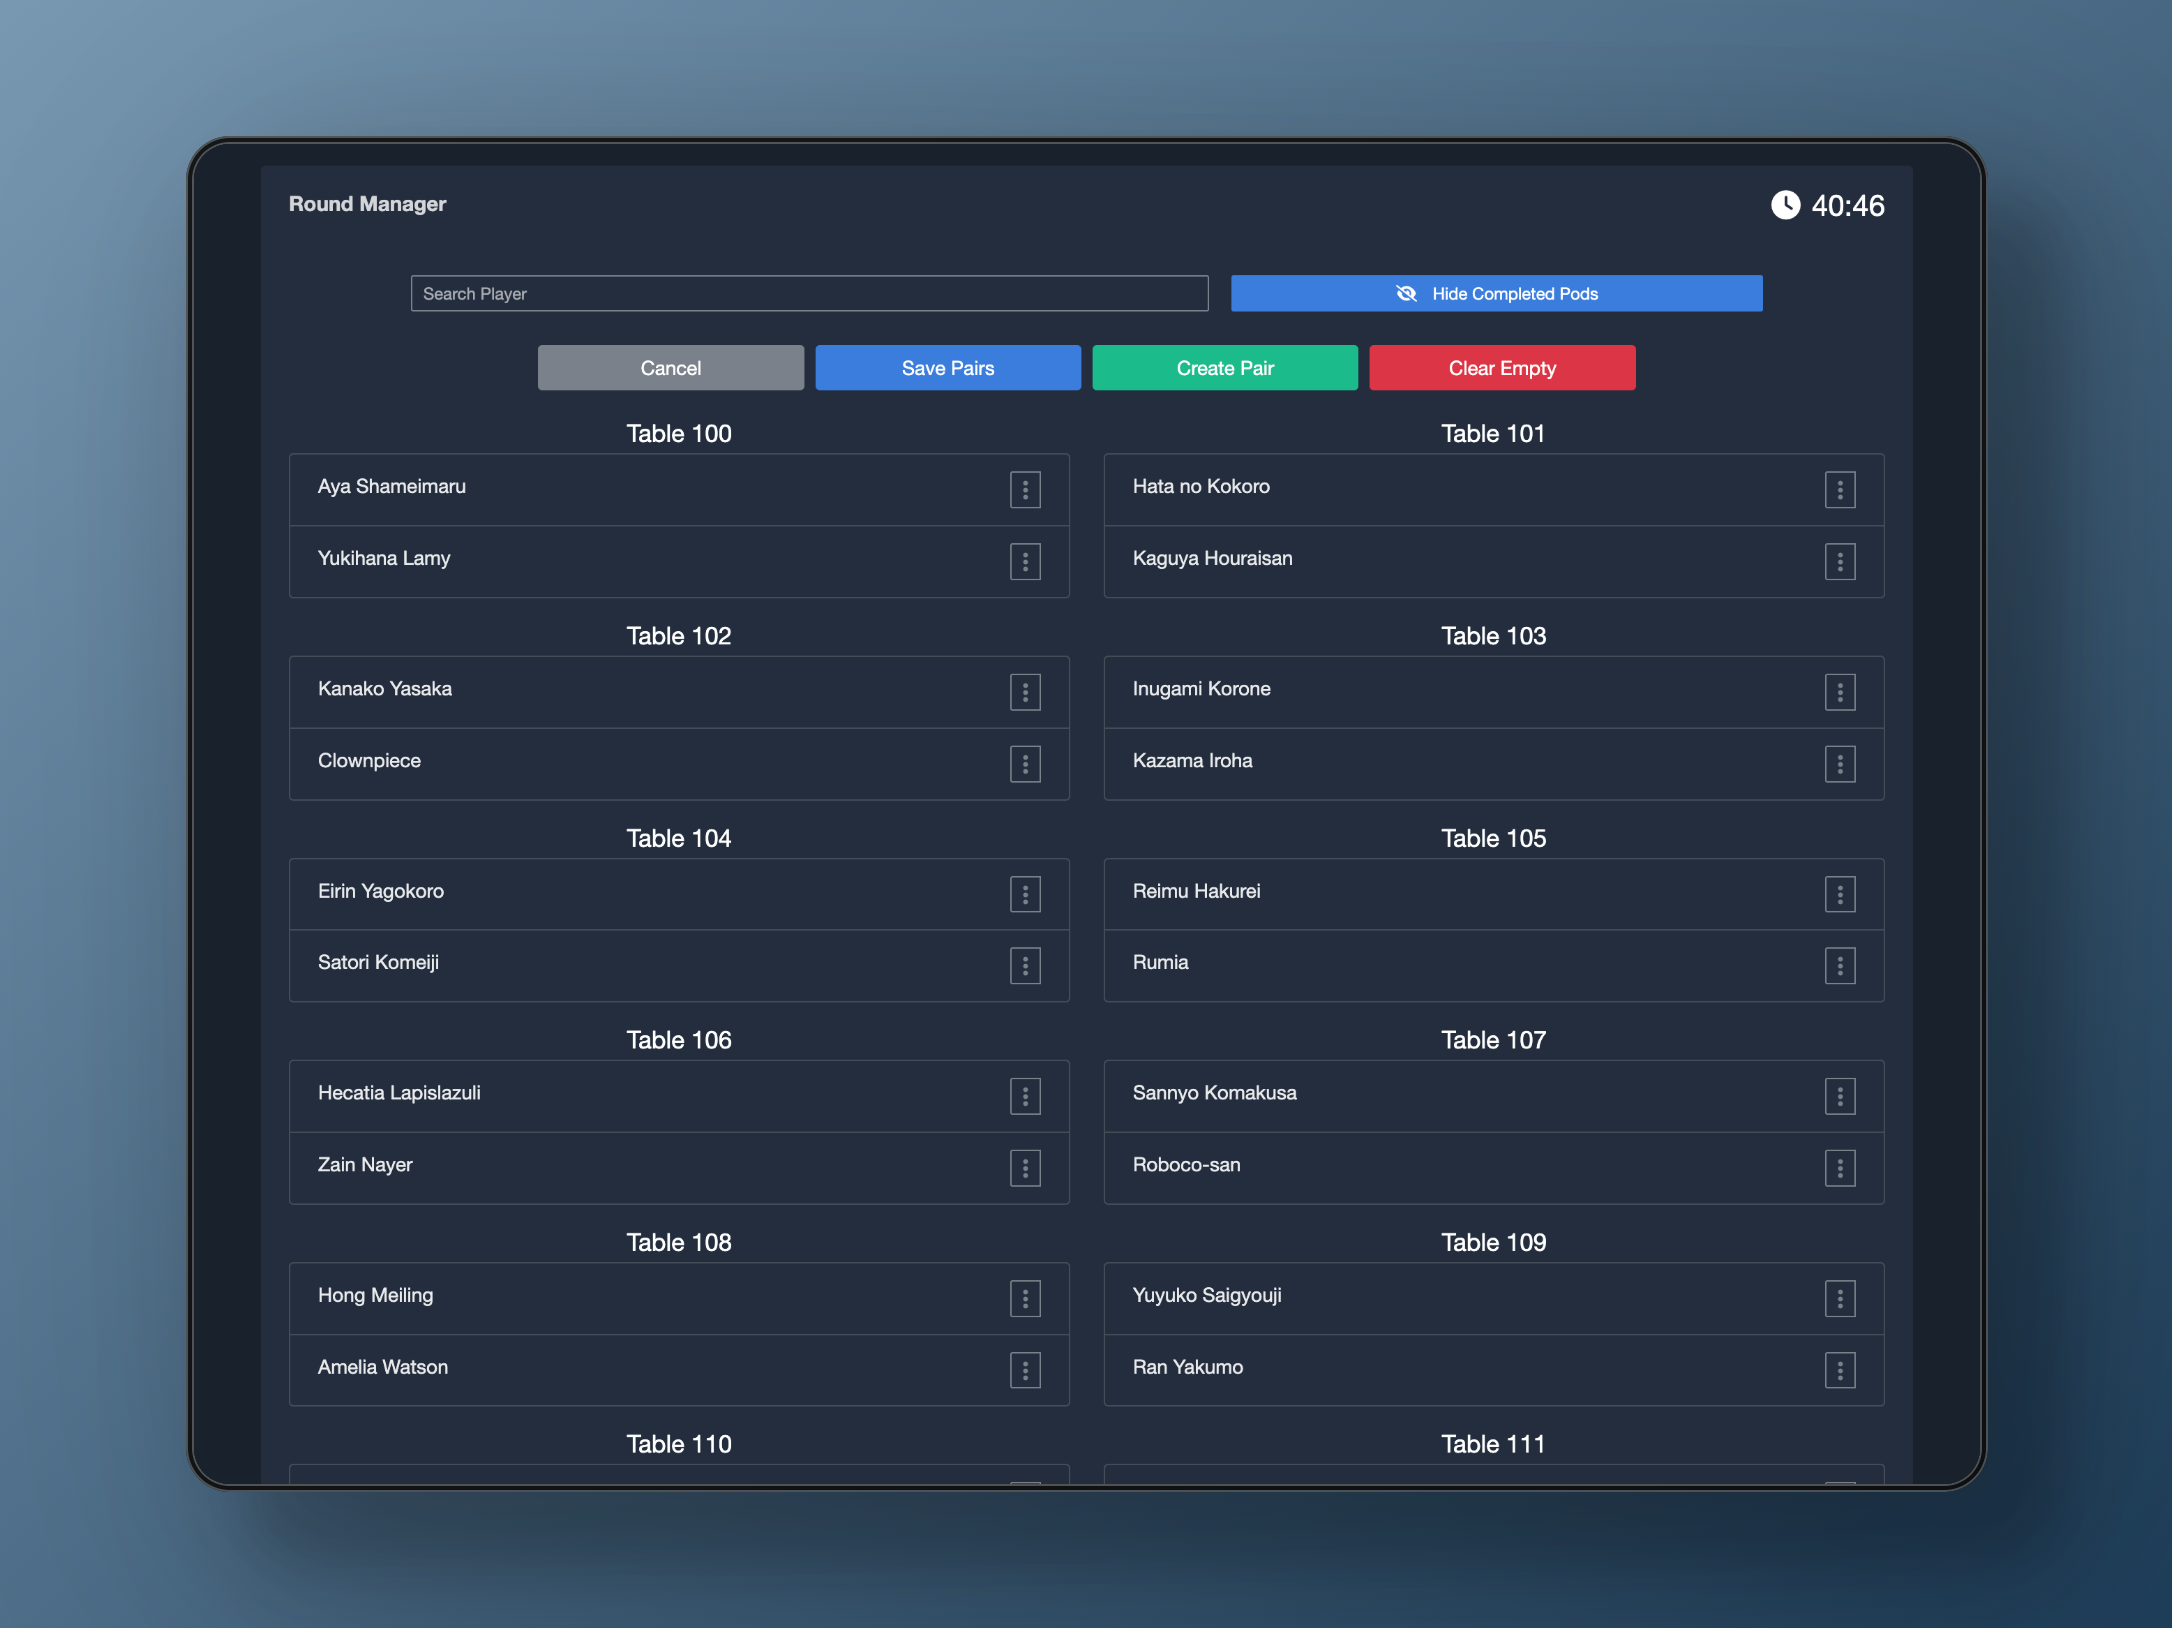Open options for Roboco-san
The image size is (2172, 1628).
tap(1840, 1168)
